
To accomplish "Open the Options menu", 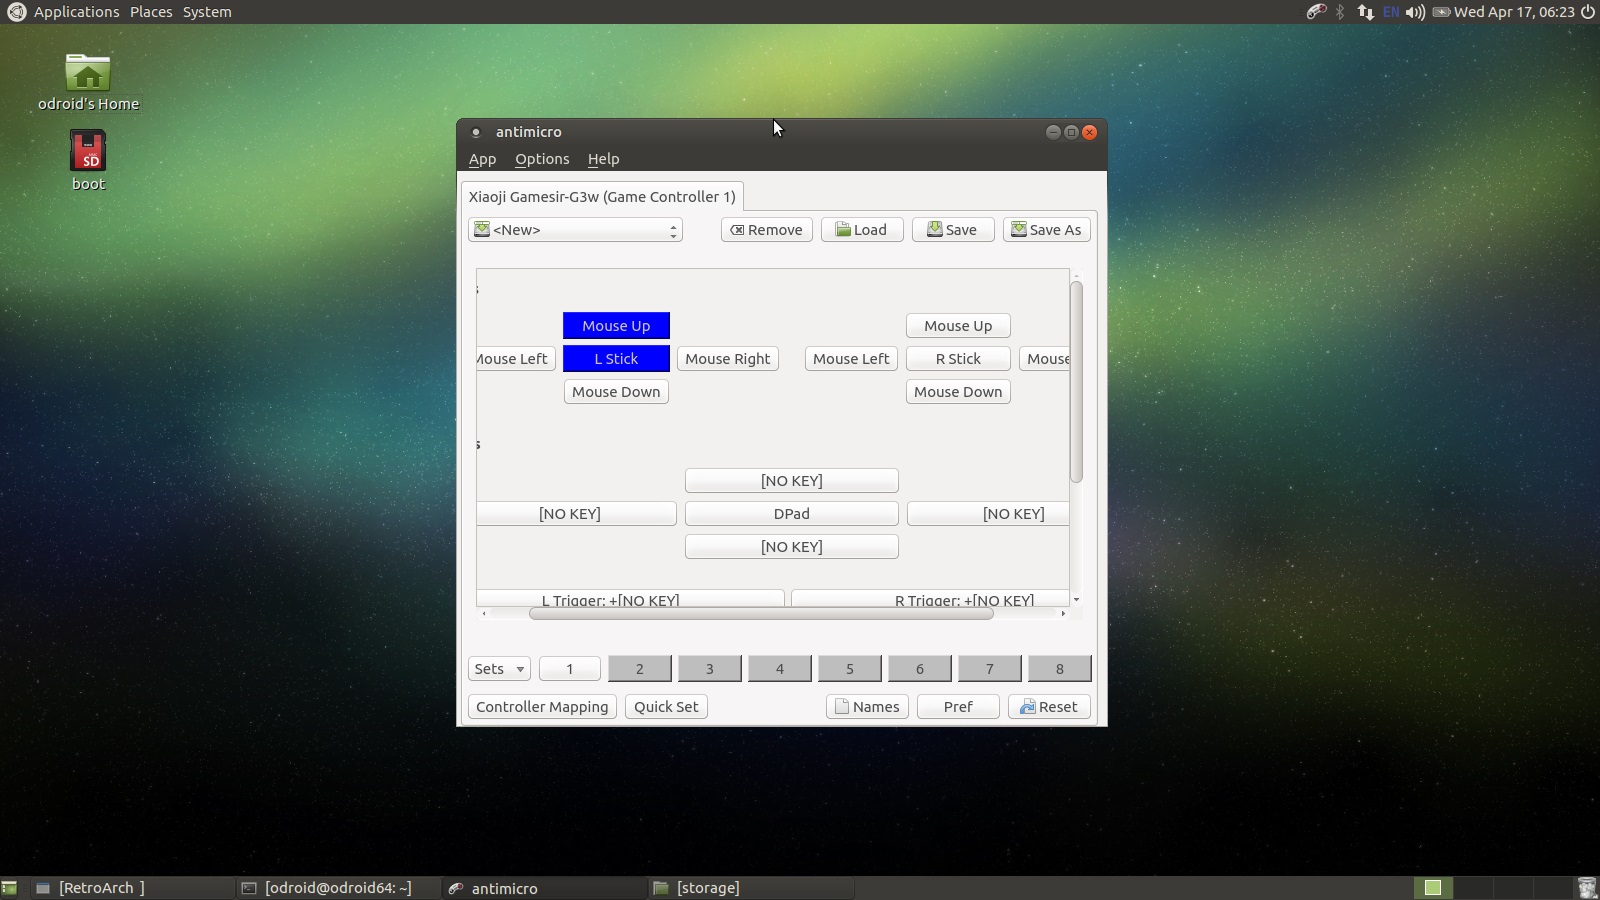I will (x=542, y=159).
